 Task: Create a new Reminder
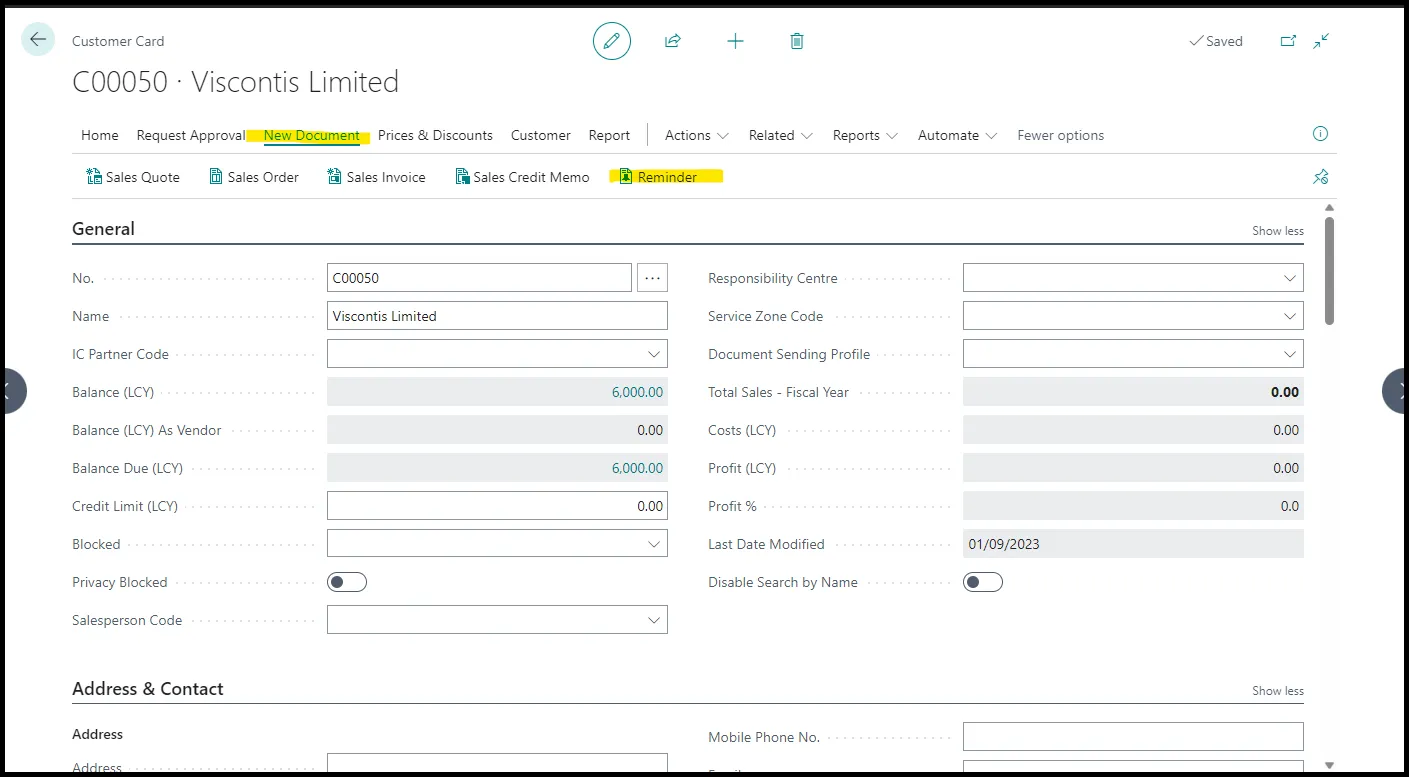[x=659, y=177]
